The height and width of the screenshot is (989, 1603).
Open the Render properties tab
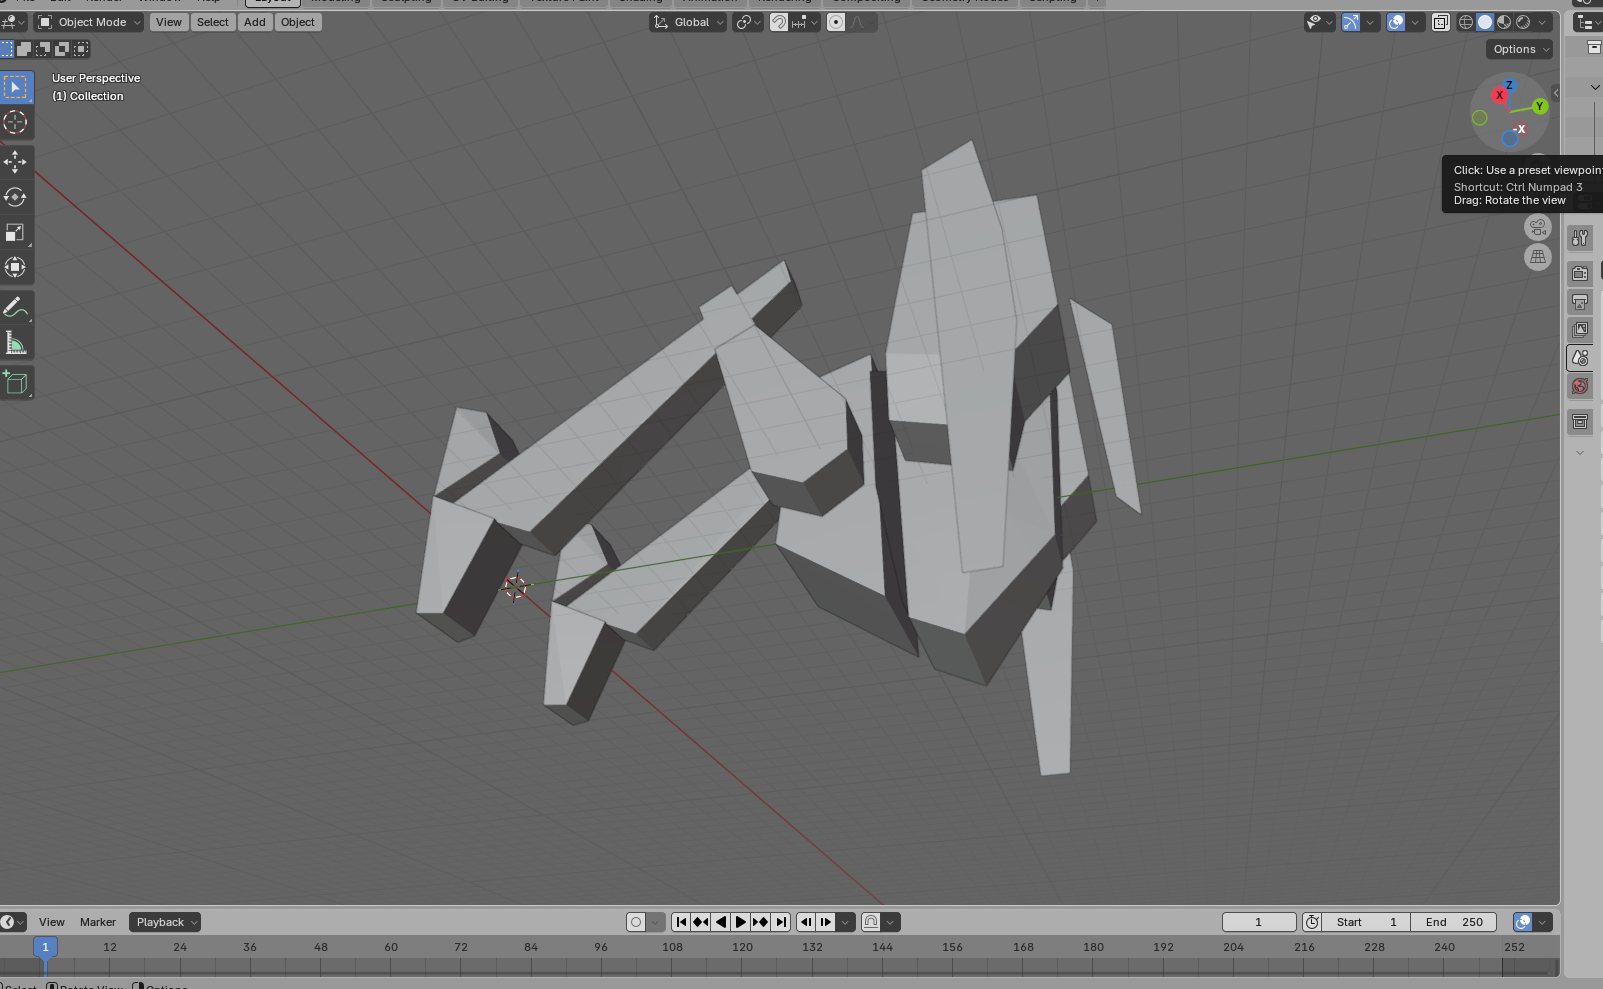(1580, 273)
